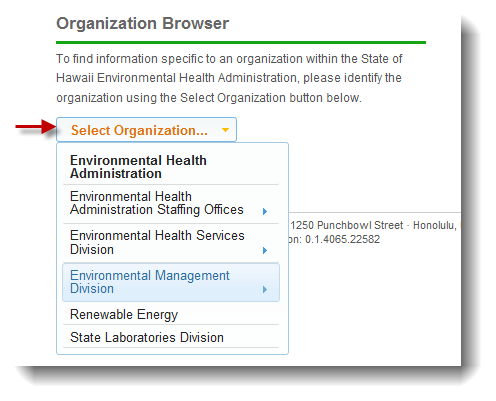Expand the Staffing Offices submenu arrow
Image resolution: width=496 pixels, height=401 pixels.
pos(265,211)
